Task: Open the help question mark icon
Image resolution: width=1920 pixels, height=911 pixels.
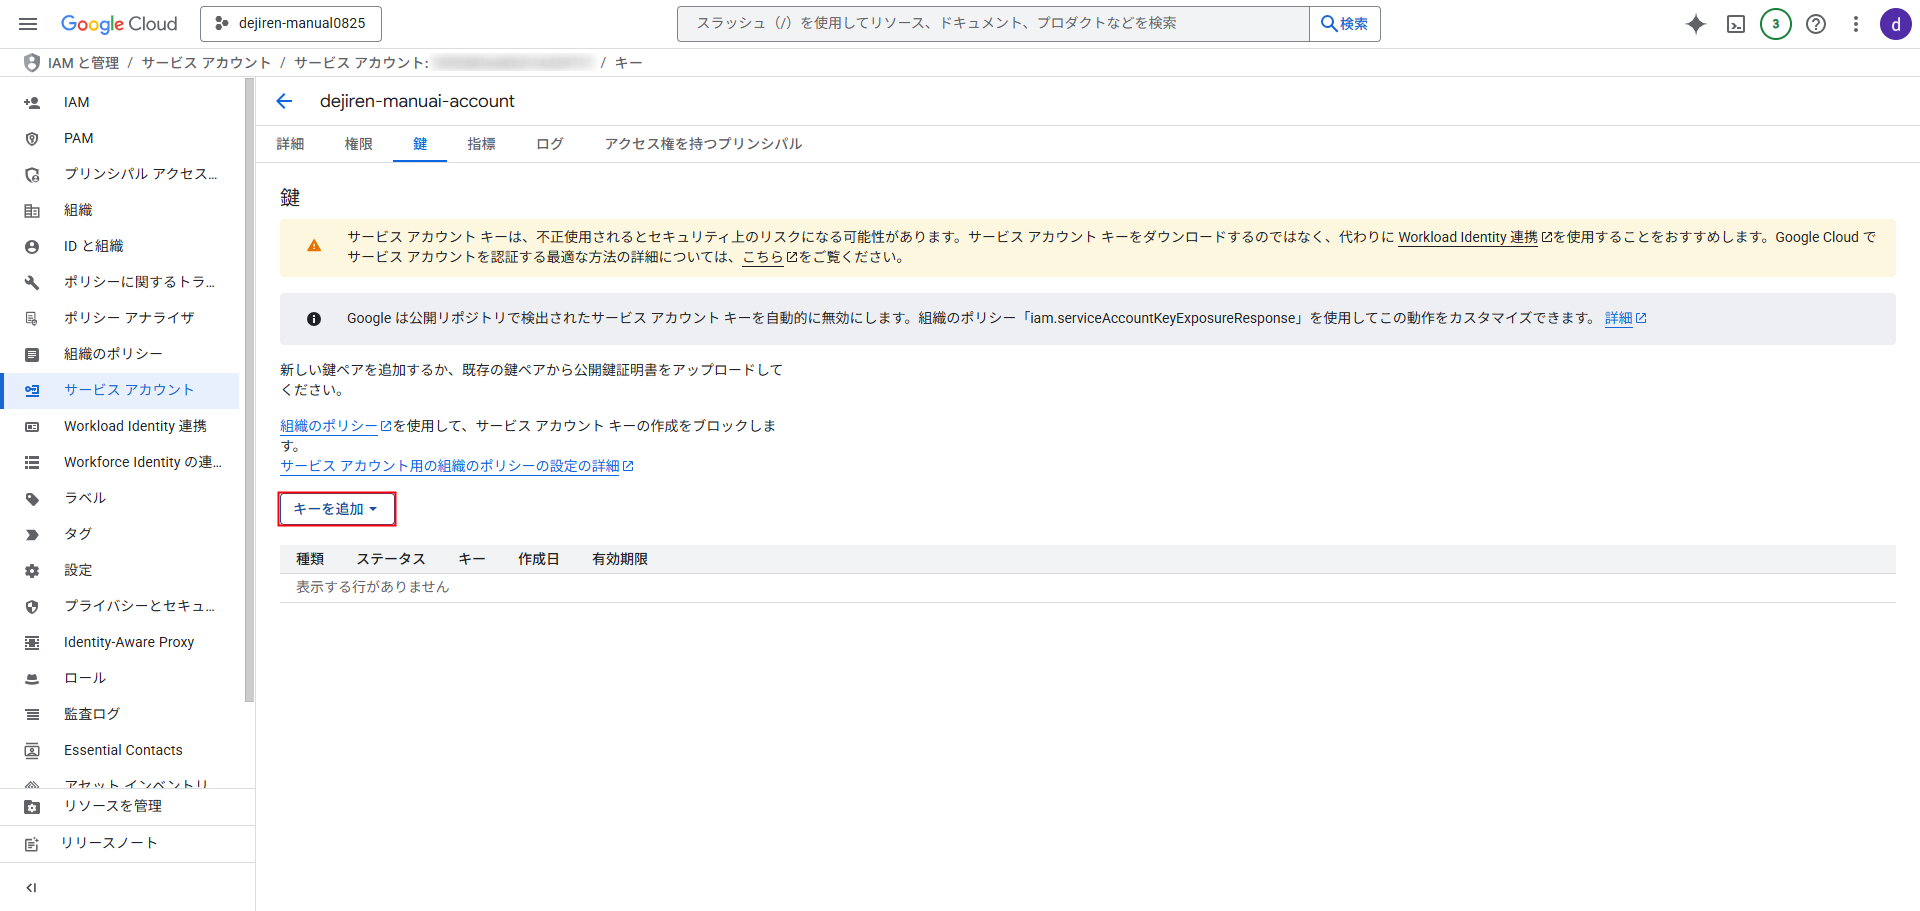Action: coord(1816,24)
